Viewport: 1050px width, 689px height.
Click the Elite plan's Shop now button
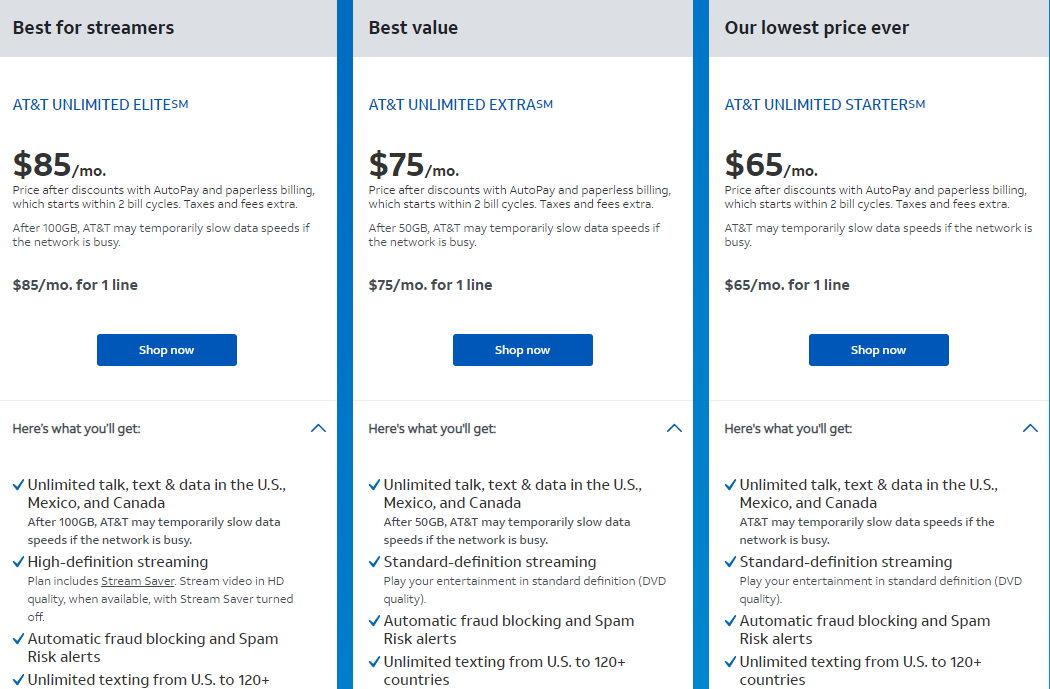pos(166,350)
